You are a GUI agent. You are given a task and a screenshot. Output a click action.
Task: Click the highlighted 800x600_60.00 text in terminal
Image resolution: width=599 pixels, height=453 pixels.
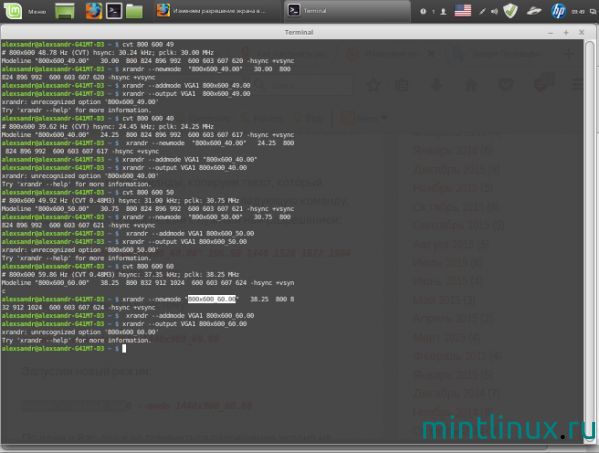212,299
